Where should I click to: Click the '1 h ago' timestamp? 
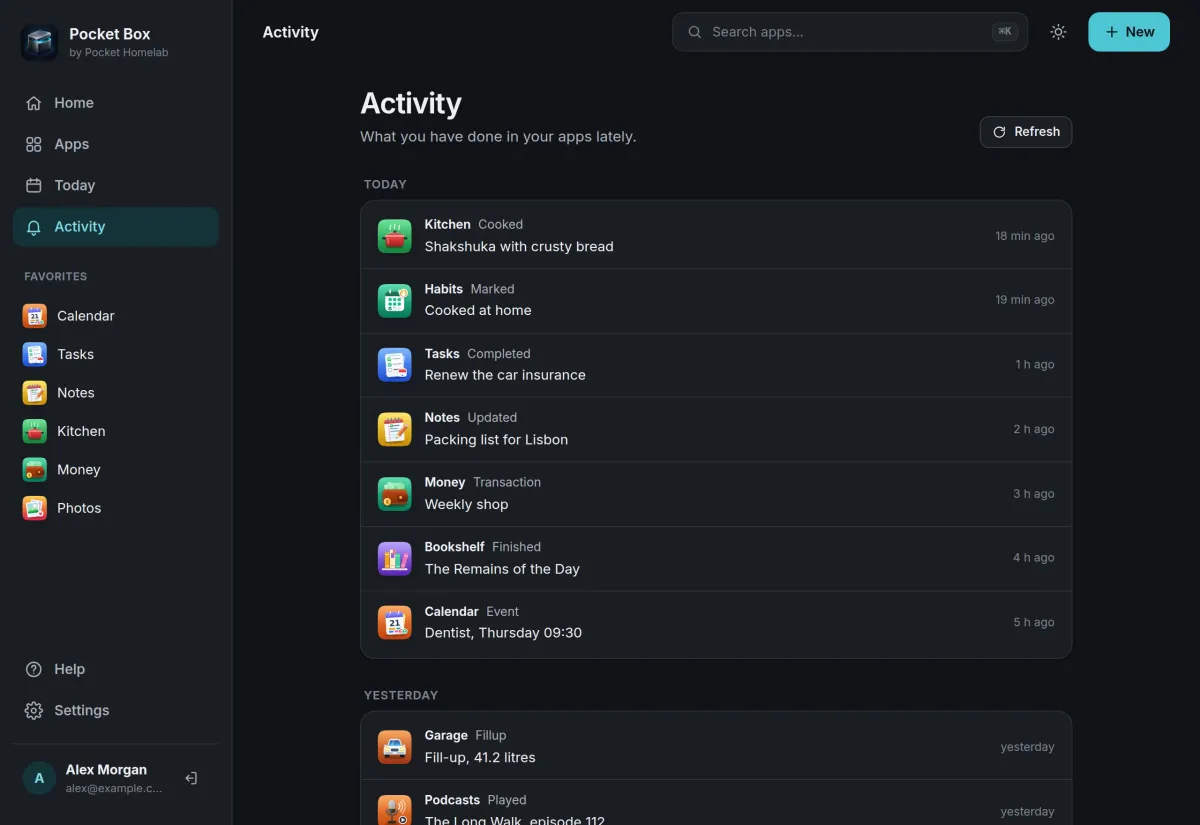pos(1035,365)
